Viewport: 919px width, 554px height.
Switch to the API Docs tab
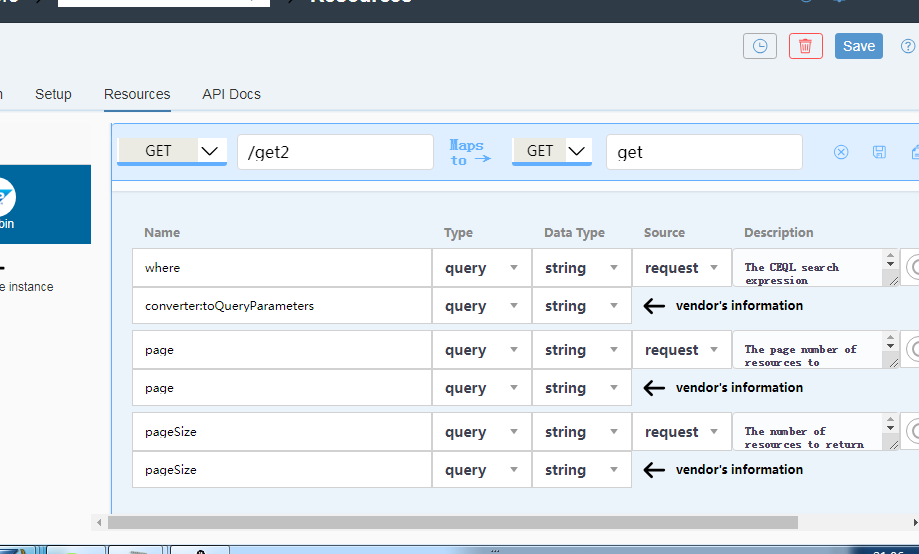click(x=231, y=94)
